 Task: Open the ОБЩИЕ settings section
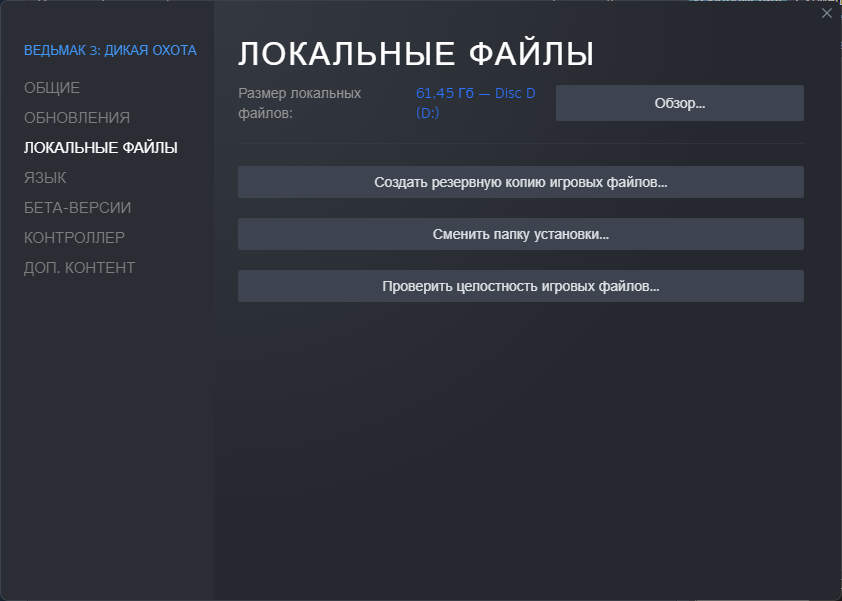[52, 88]
